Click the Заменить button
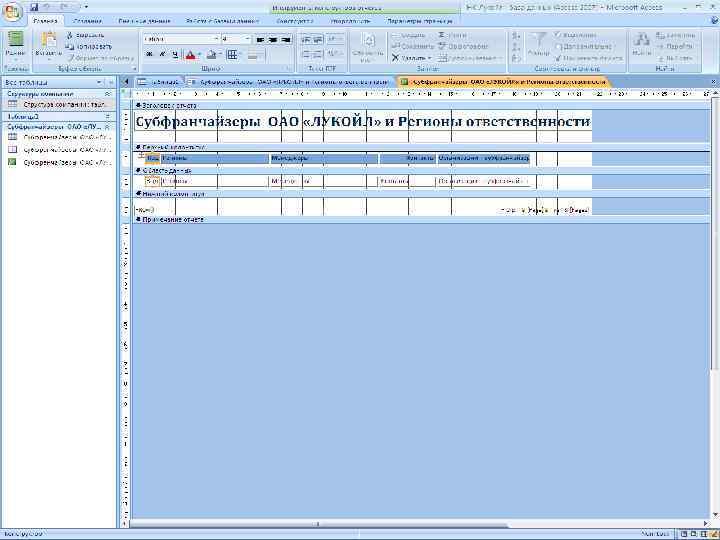 (675, 35)
